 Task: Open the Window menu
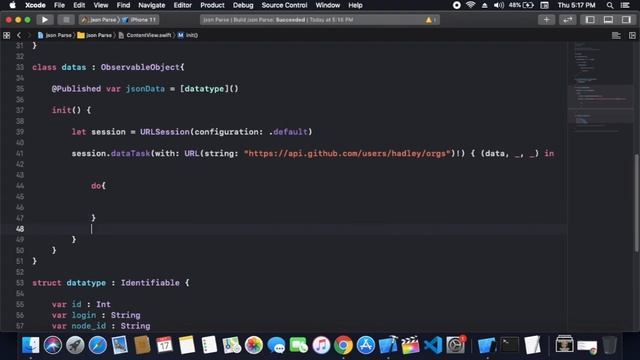[327, 5]
